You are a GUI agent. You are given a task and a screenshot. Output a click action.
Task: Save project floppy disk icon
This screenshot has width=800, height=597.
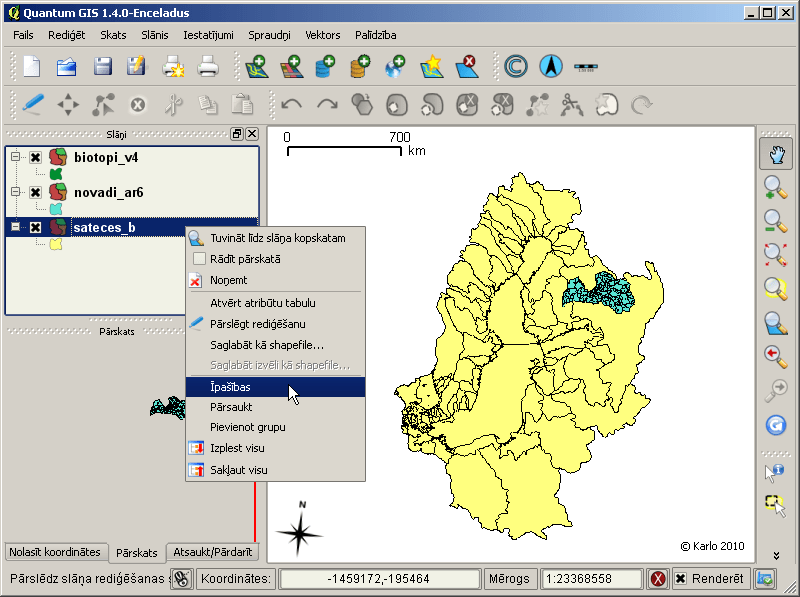103,66
